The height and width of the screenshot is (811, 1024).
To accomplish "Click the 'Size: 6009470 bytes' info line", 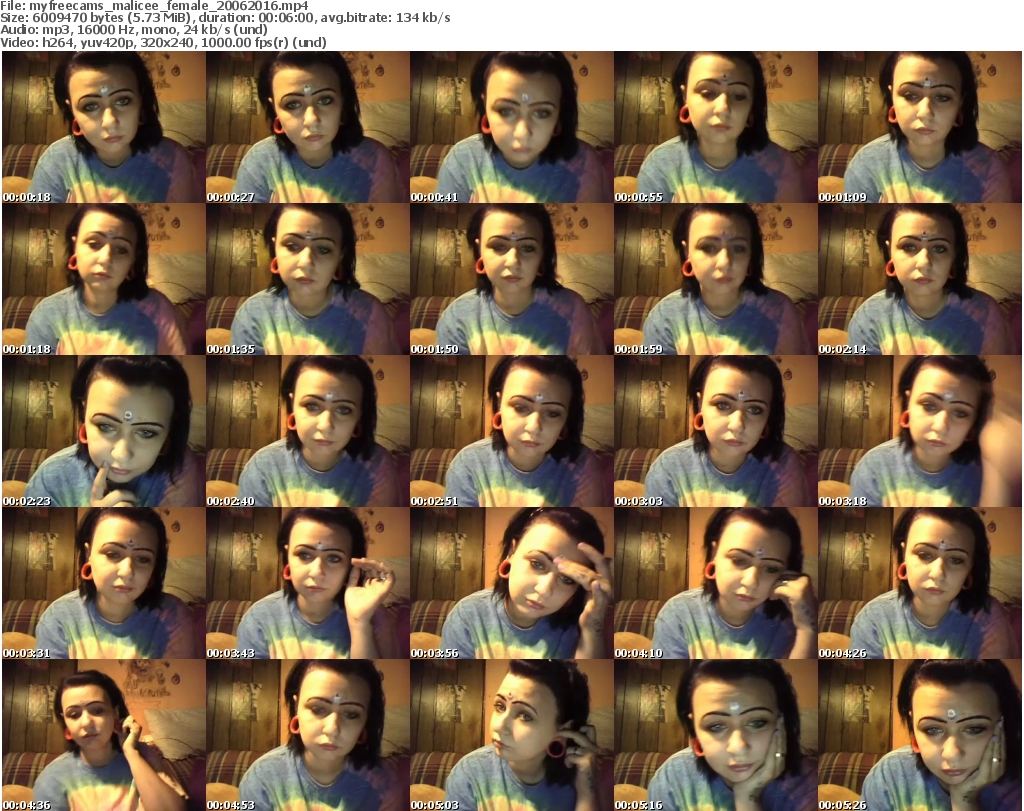I will click(x=225, y=18).
